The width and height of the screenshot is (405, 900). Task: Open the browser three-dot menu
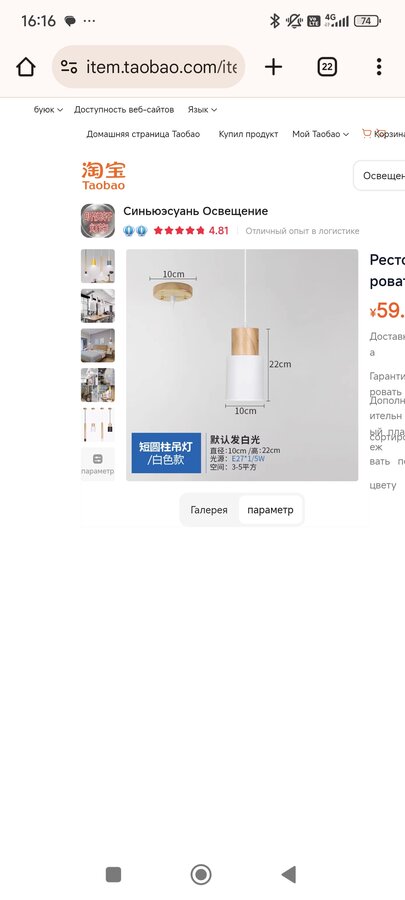tap(379, 67)
